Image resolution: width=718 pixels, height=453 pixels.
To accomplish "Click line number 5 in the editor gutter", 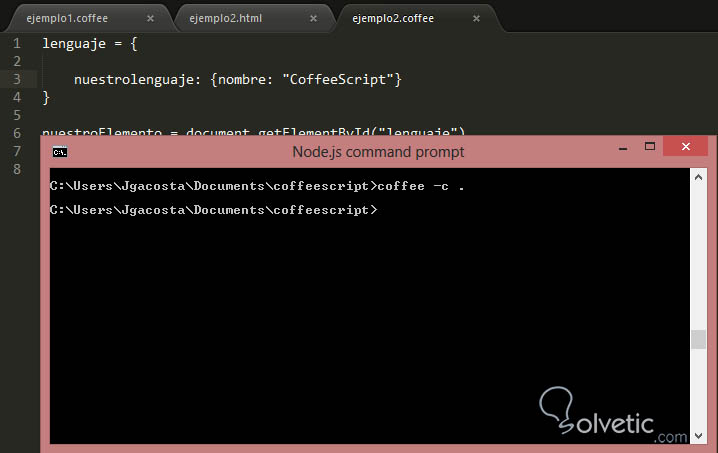I will click(x=17, y=115).
